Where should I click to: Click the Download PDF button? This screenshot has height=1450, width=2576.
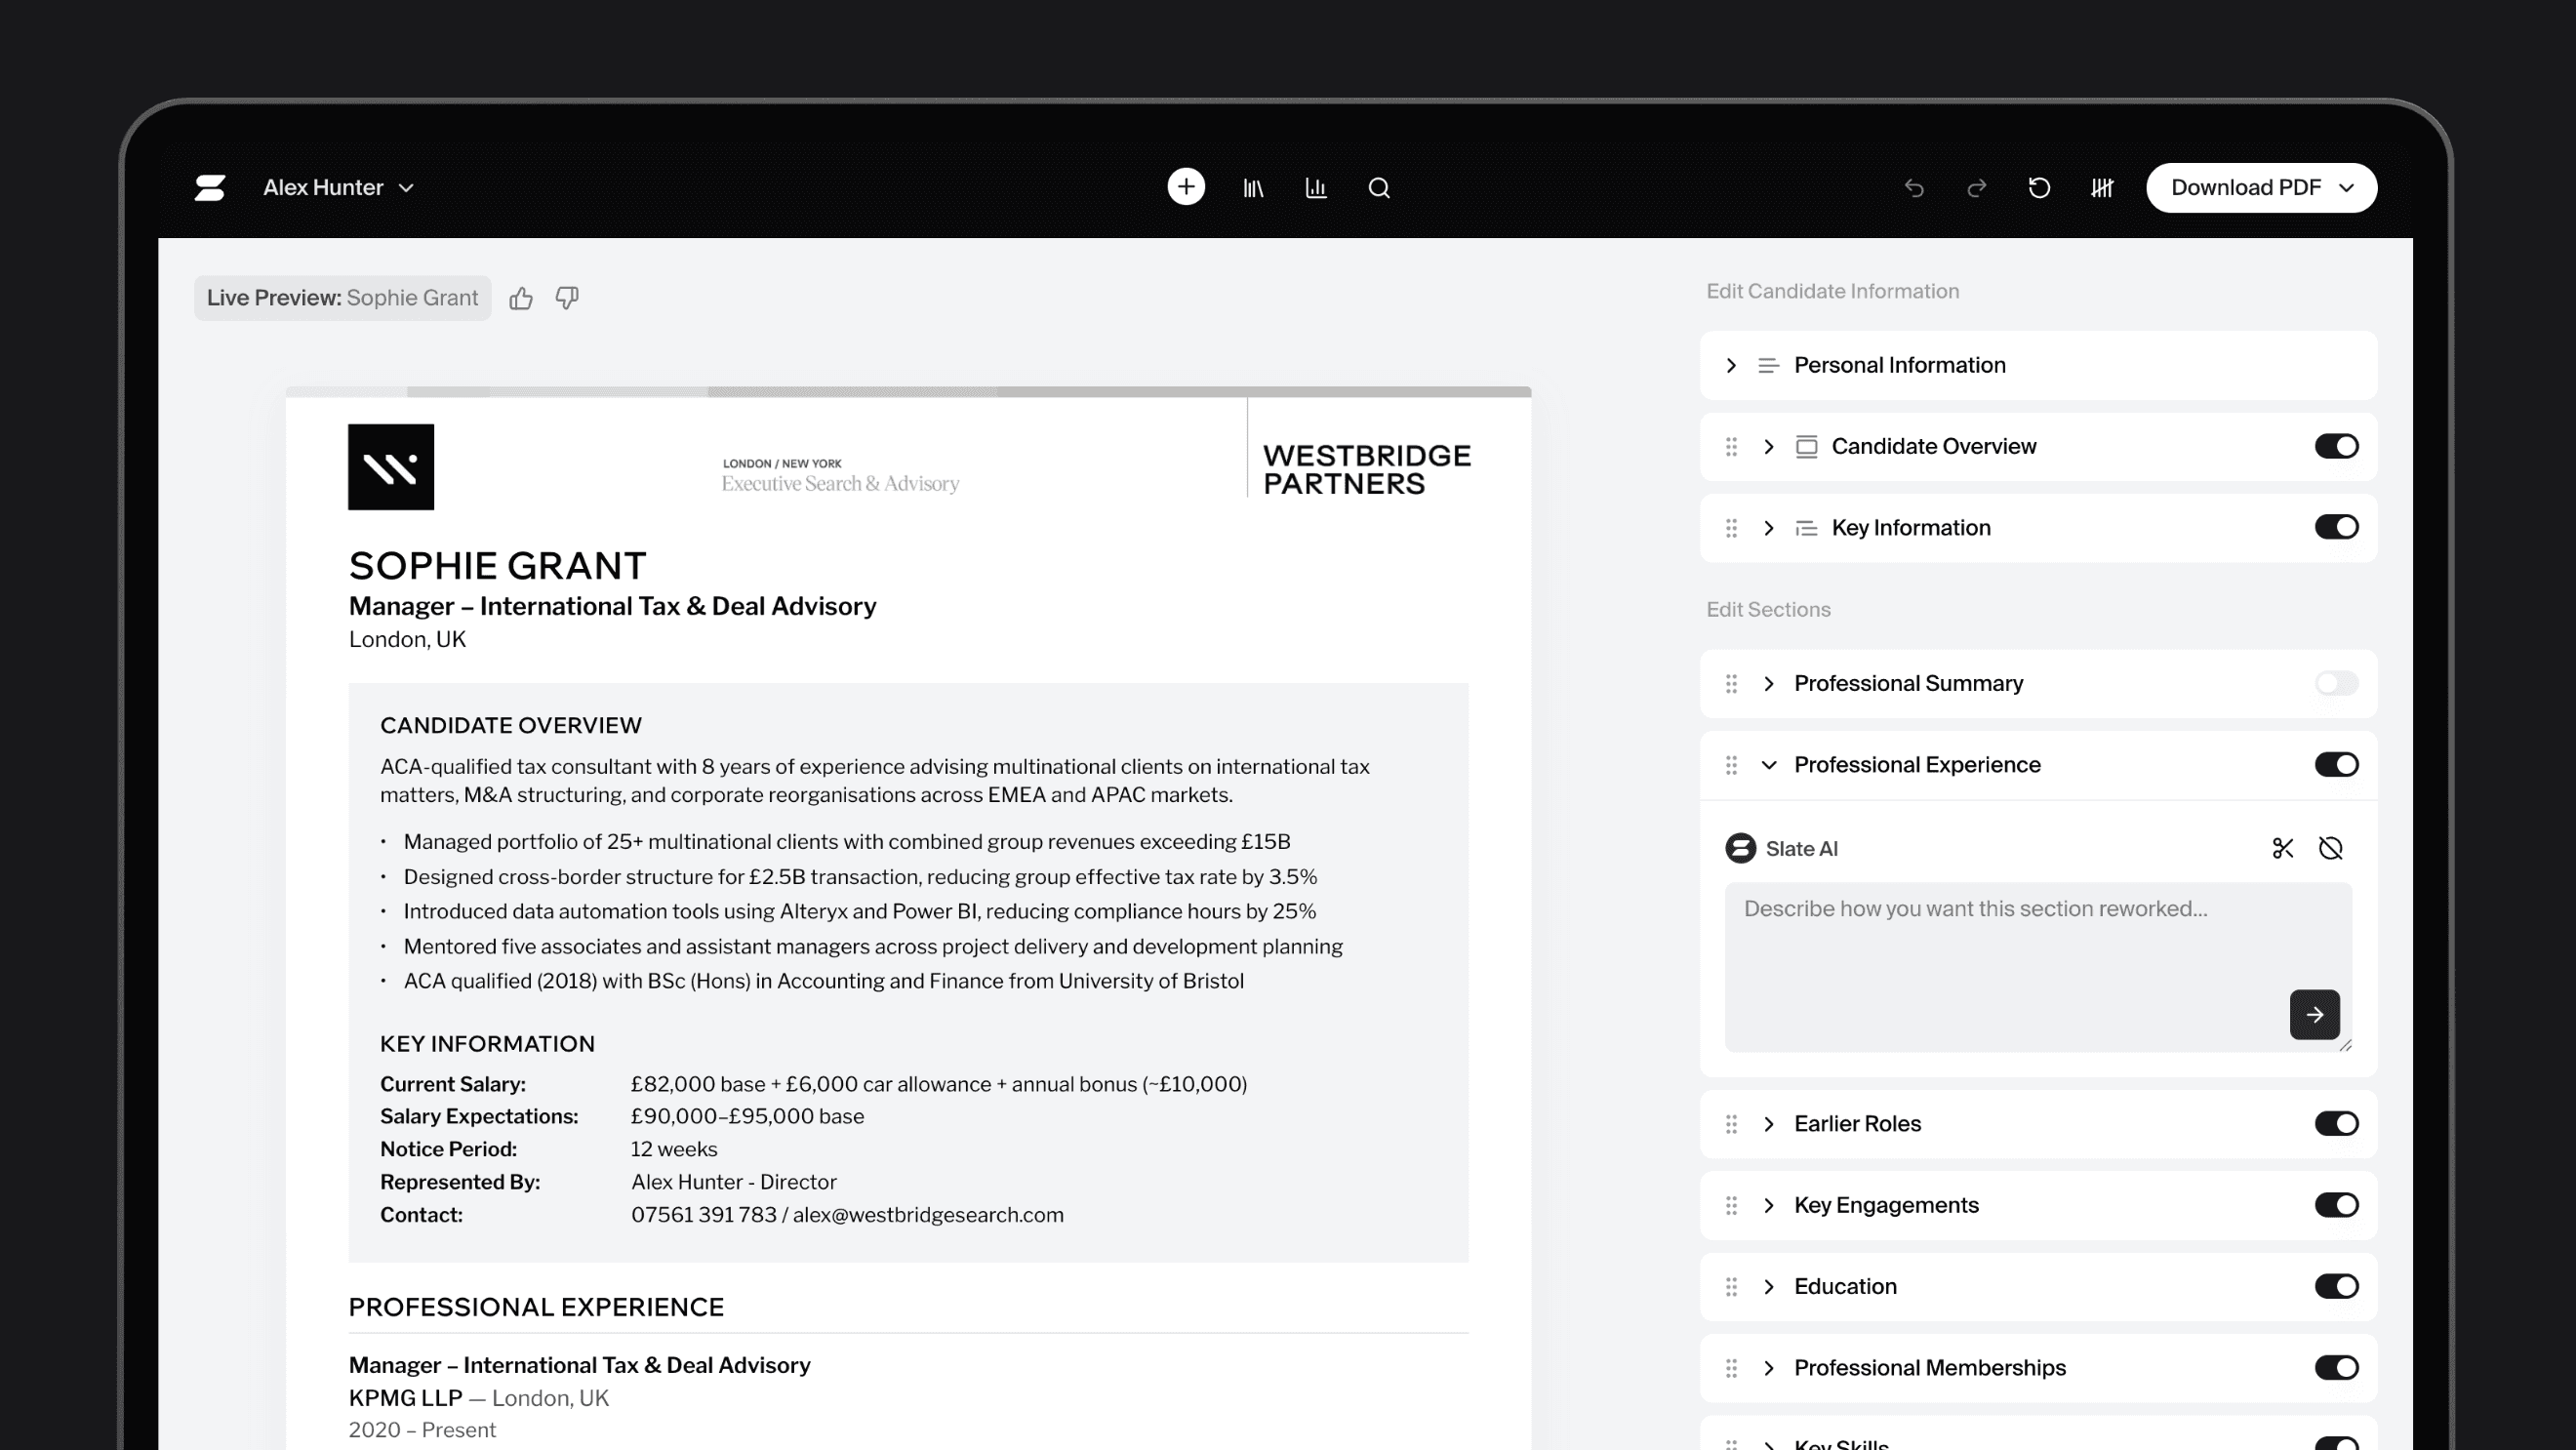[x=2245, y=187]
